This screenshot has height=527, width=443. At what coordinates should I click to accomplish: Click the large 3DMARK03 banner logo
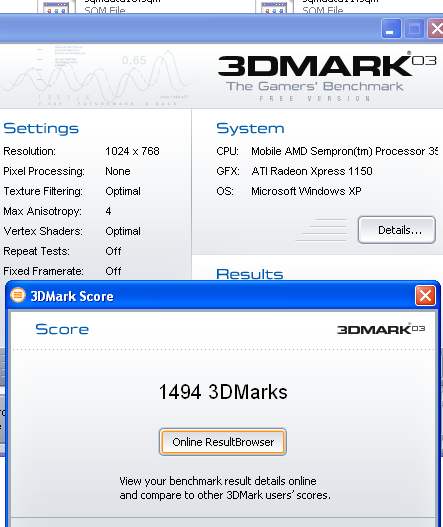pyautogui.click(x=327, y=66)
